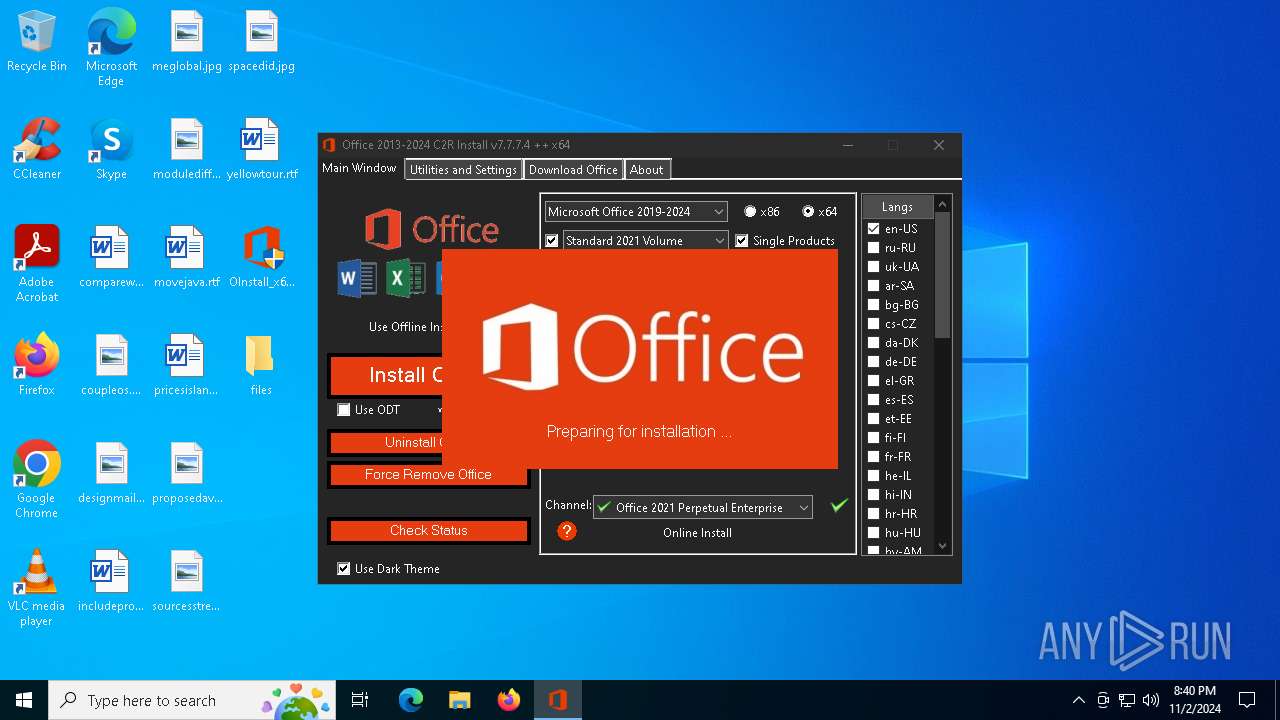This screenshot has width=1280, height=720.
Task: Click the Langs list scrollbar thumb
Action: click(x=942, y=274)
